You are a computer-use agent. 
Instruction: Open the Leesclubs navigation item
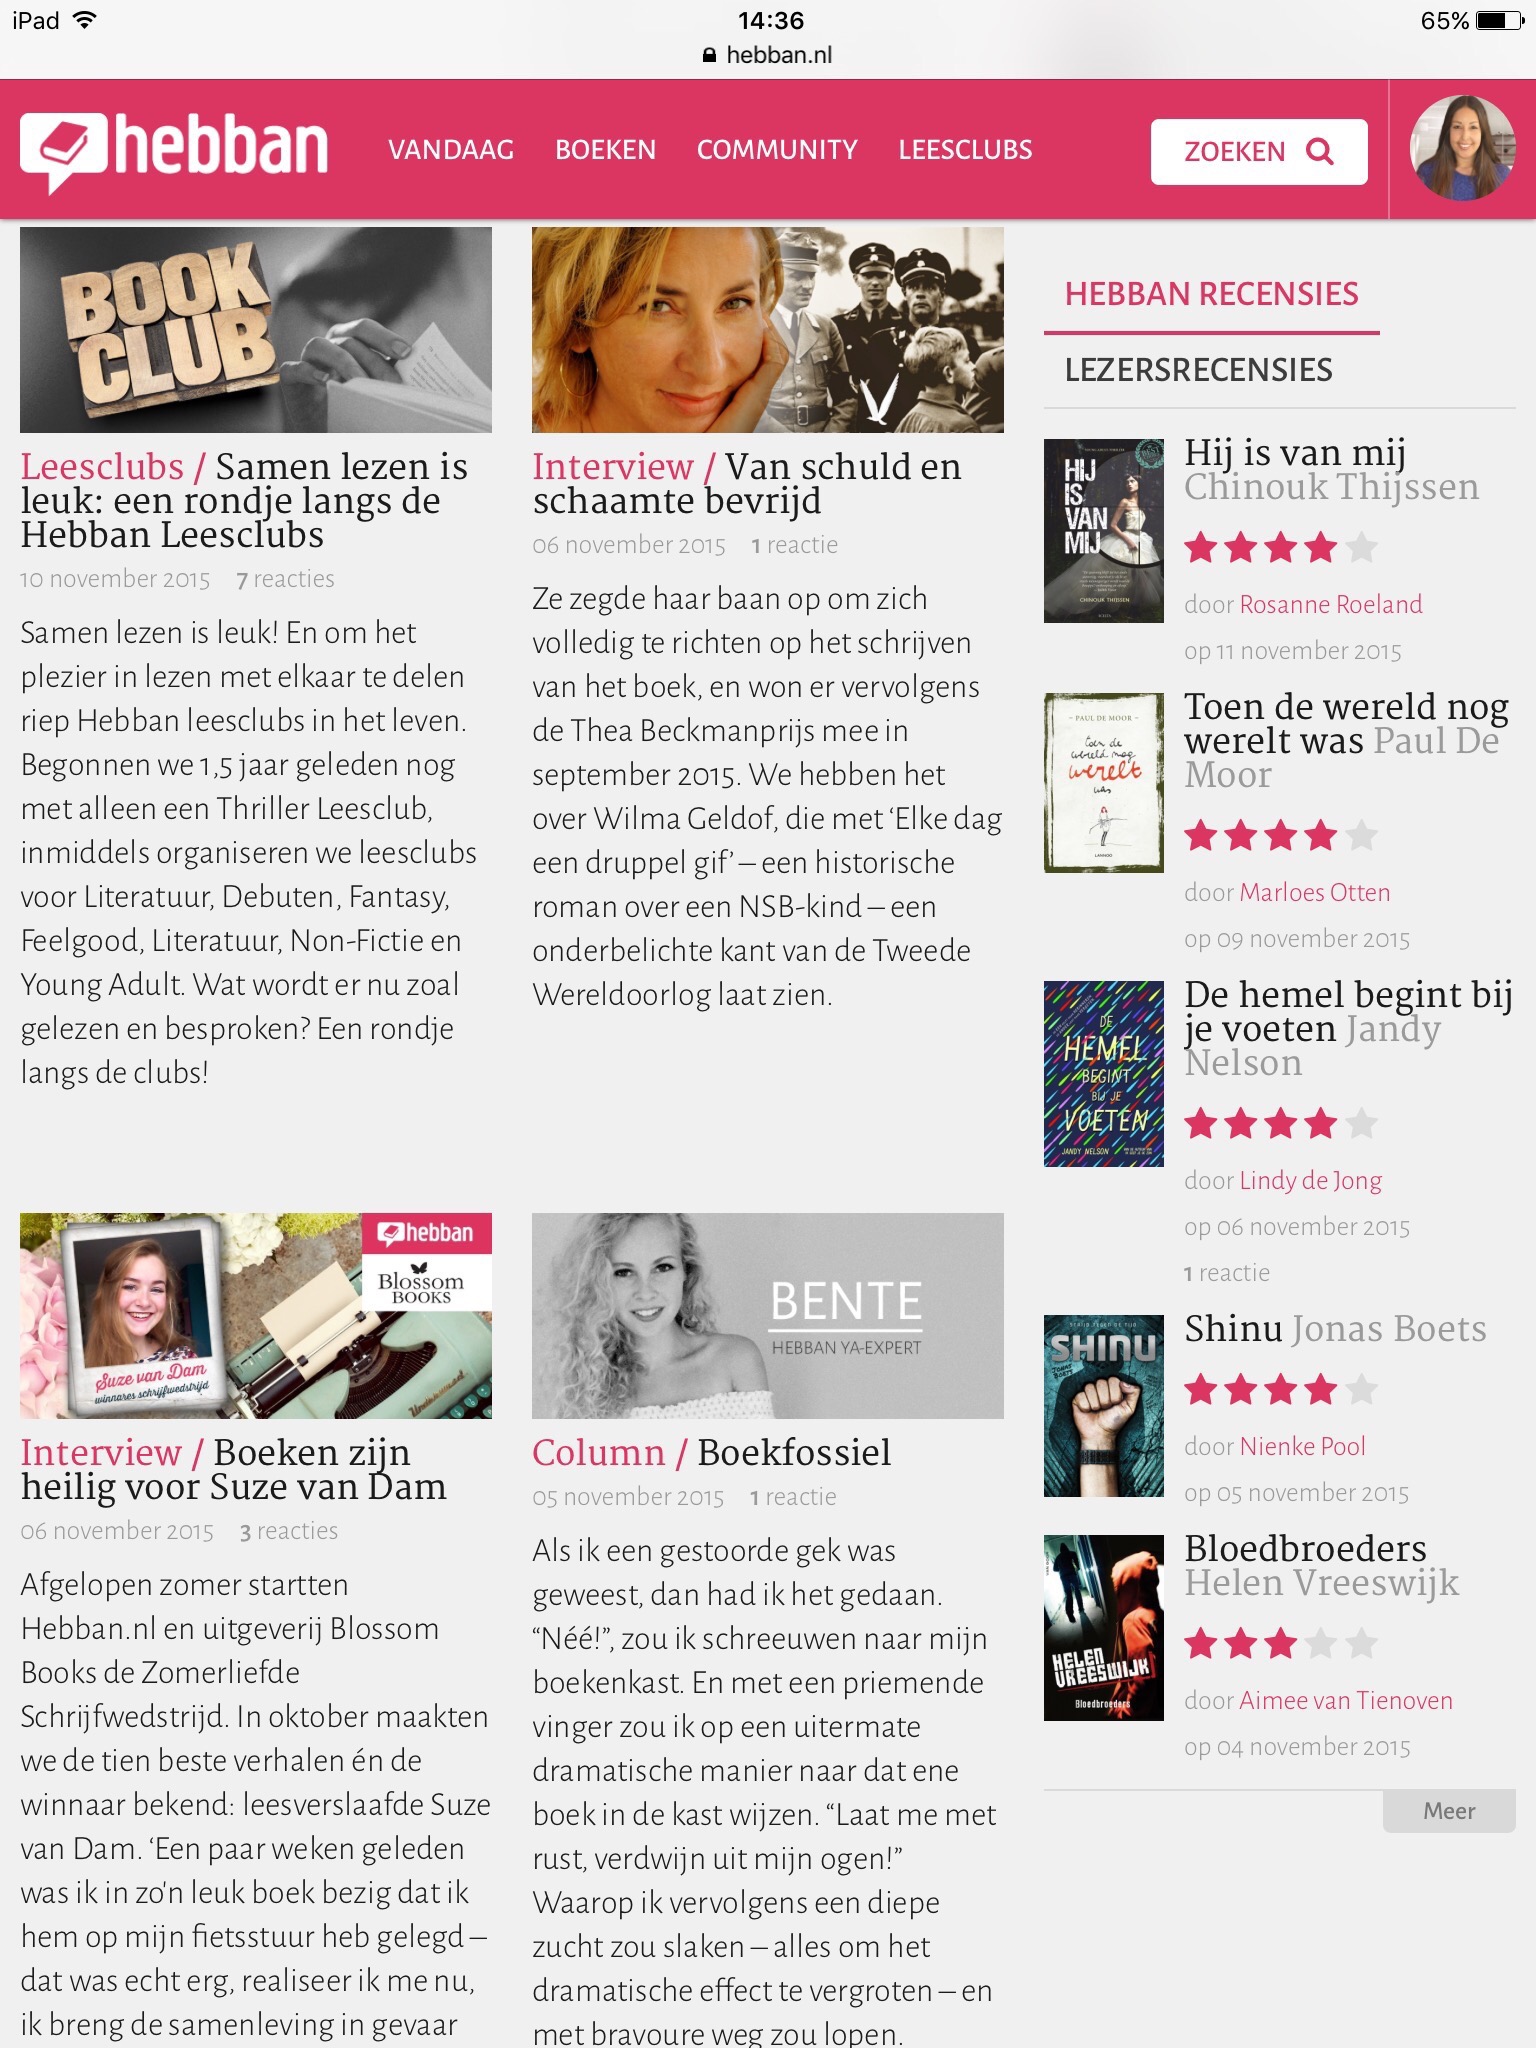(x=965, y=150)
